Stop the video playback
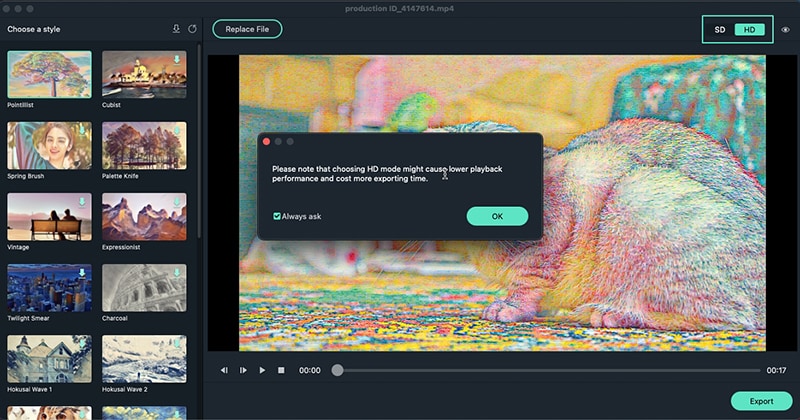The image size is (800, 420). click(x=281, y=370)
